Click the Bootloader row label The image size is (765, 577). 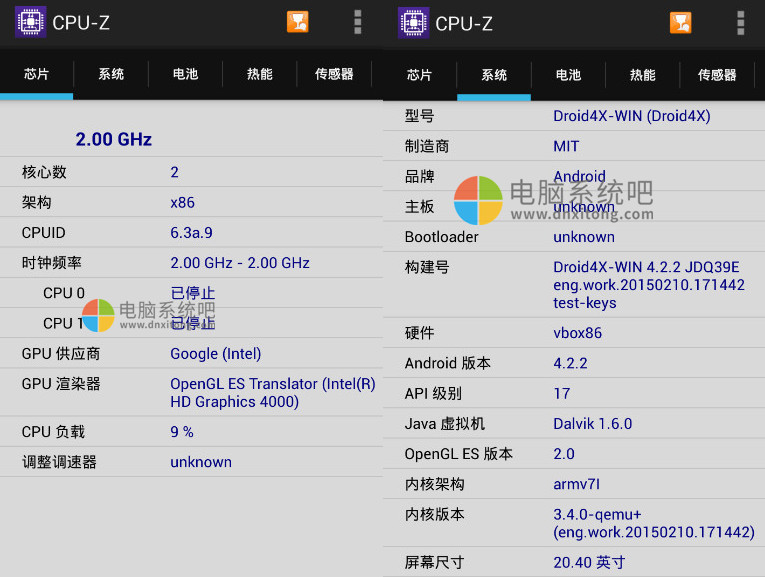coord(442,237)
